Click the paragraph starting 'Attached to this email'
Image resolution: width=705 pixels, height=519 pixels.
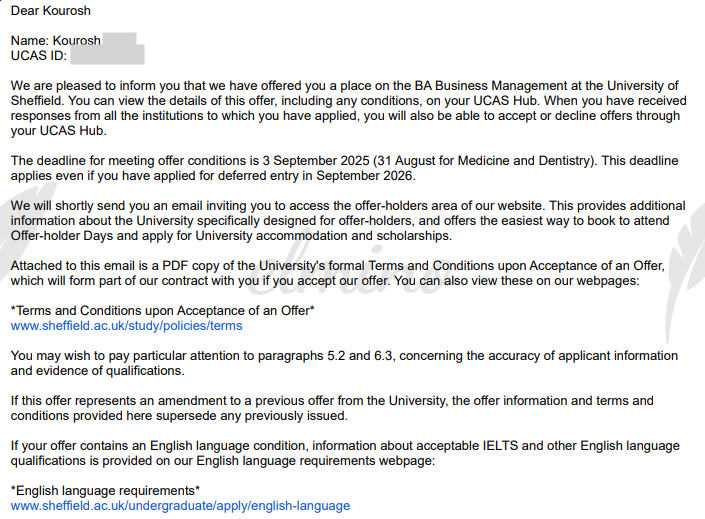point(338,273)
